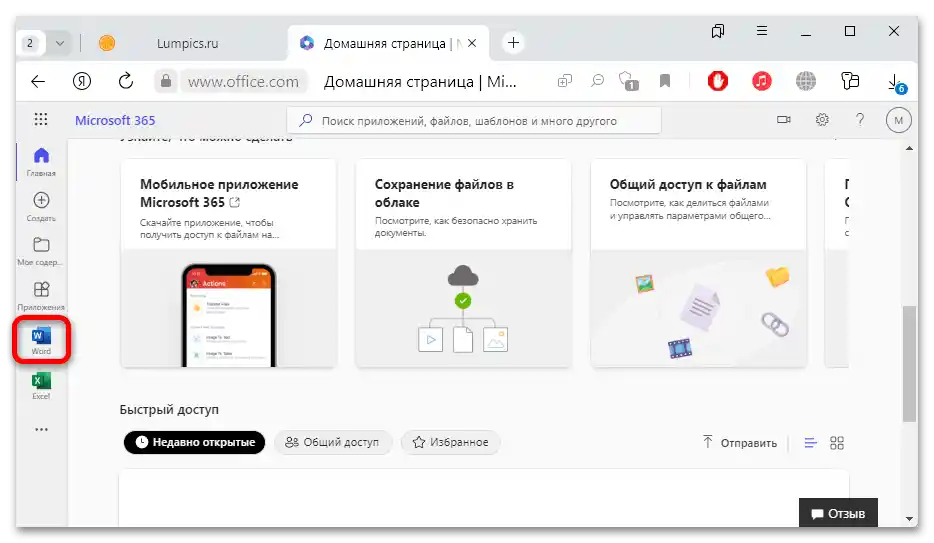The width and height of the screenshot is (934, 543).
Task: Switch to grid view in Быстрый доступ
Action: point(837,442)
